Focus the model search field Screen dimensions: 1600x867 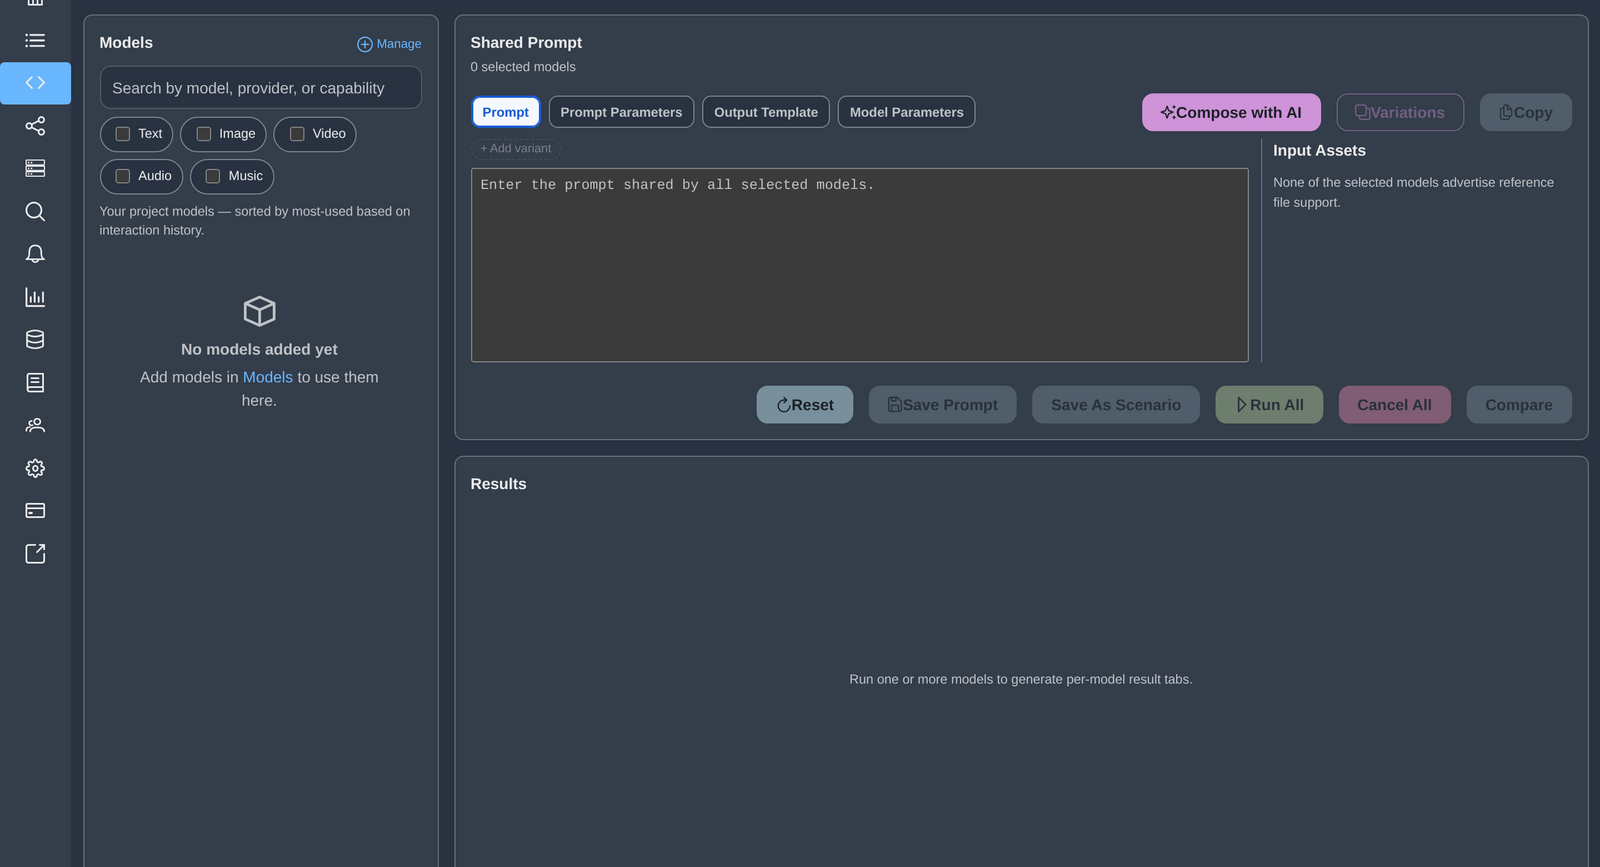click(260, 88)
